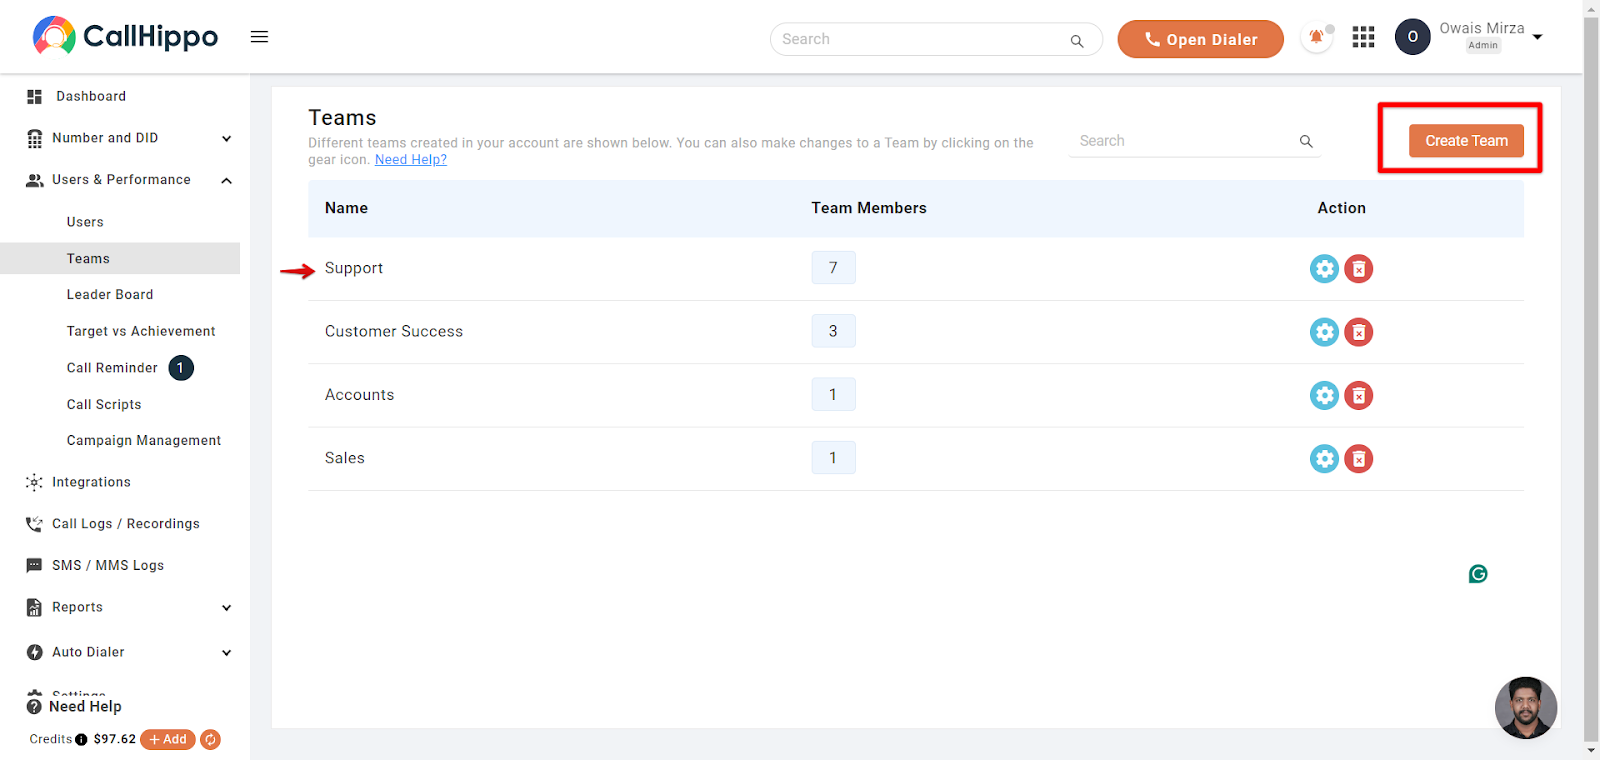Click the SMS / MMS Logs message icon
Screen dimensions: 1600x760
pos(34,566)
